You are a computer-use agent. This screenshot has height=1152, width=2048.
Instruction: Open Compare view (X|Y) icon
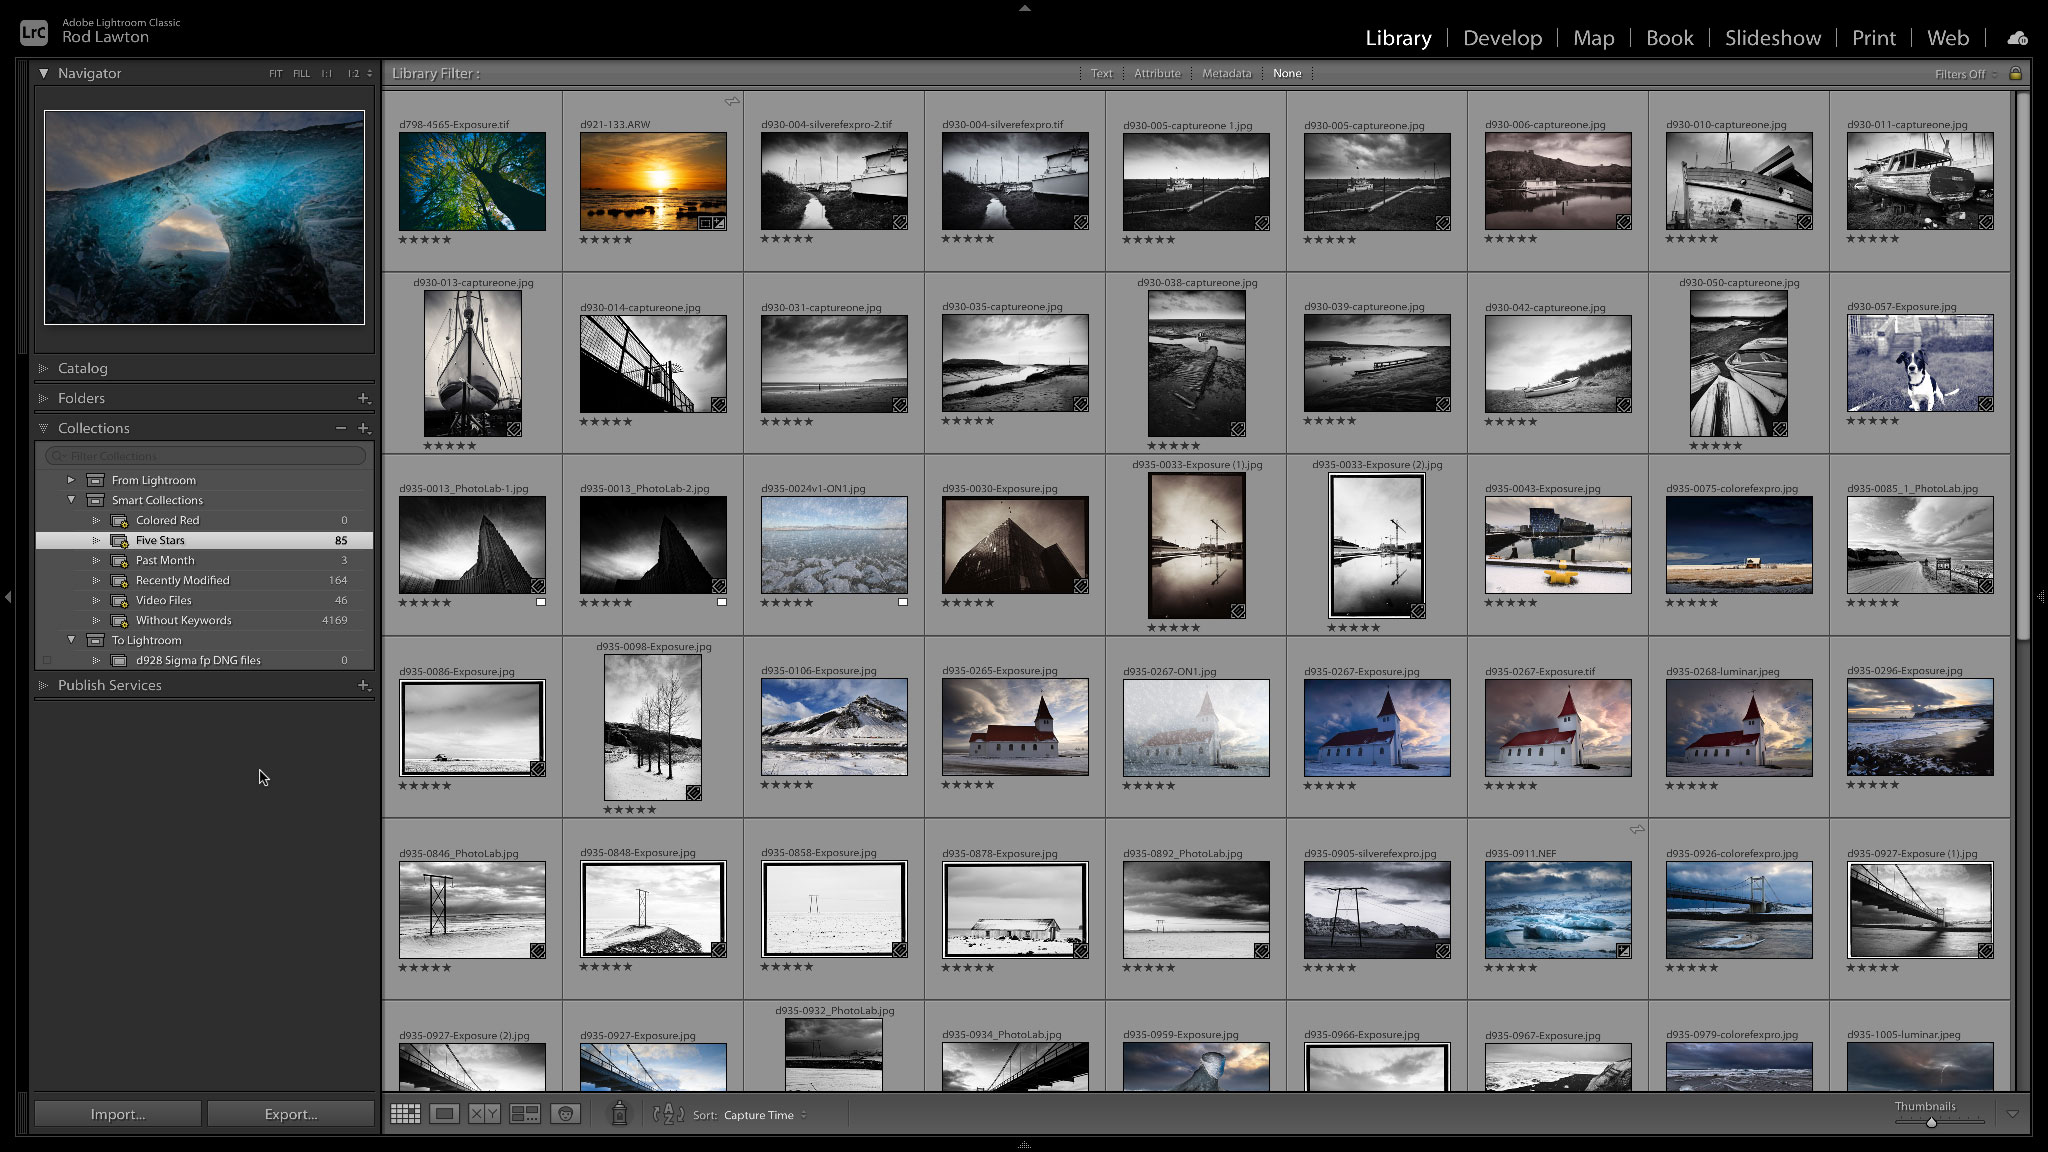coord(485,1114)
